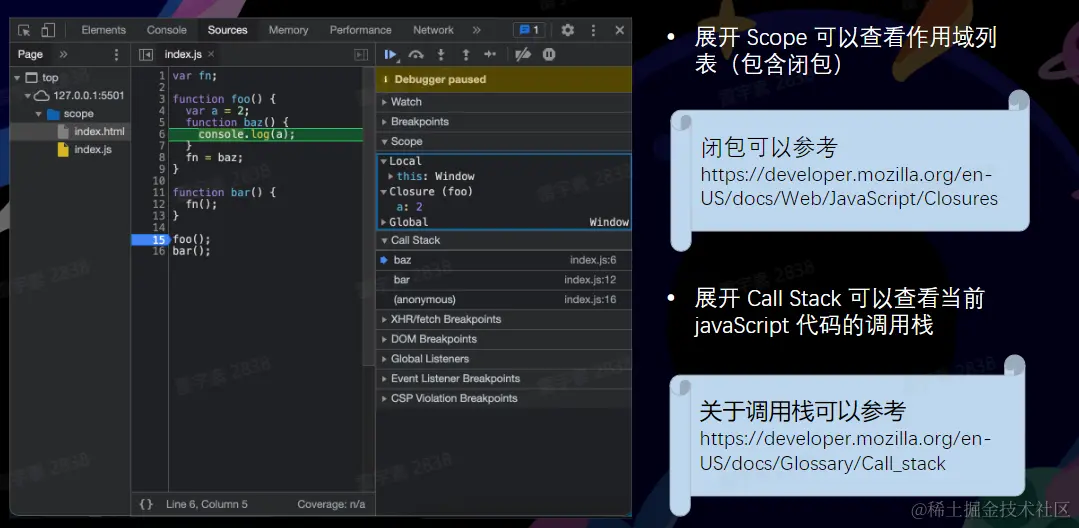Toggle pause on exceptions

[x=548, y=54]
